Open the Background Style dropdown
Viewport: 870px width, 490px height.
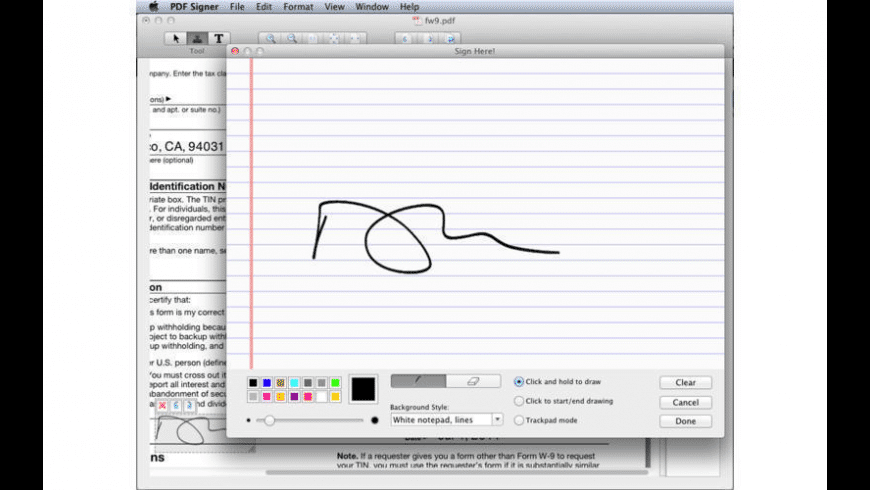[x=446, y=420]
